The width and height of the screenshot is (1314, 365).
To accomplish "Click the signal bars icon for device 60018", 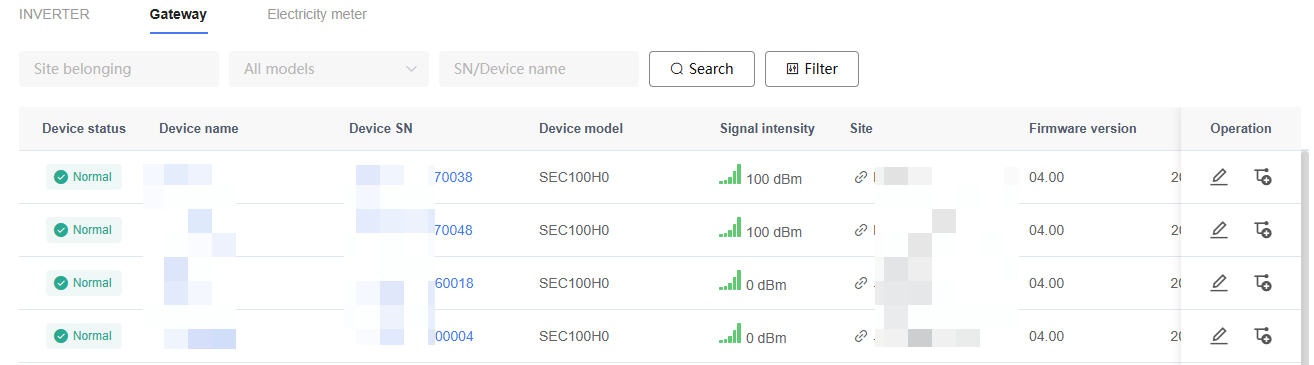I will pyautogui.click(x=730, y=281).
